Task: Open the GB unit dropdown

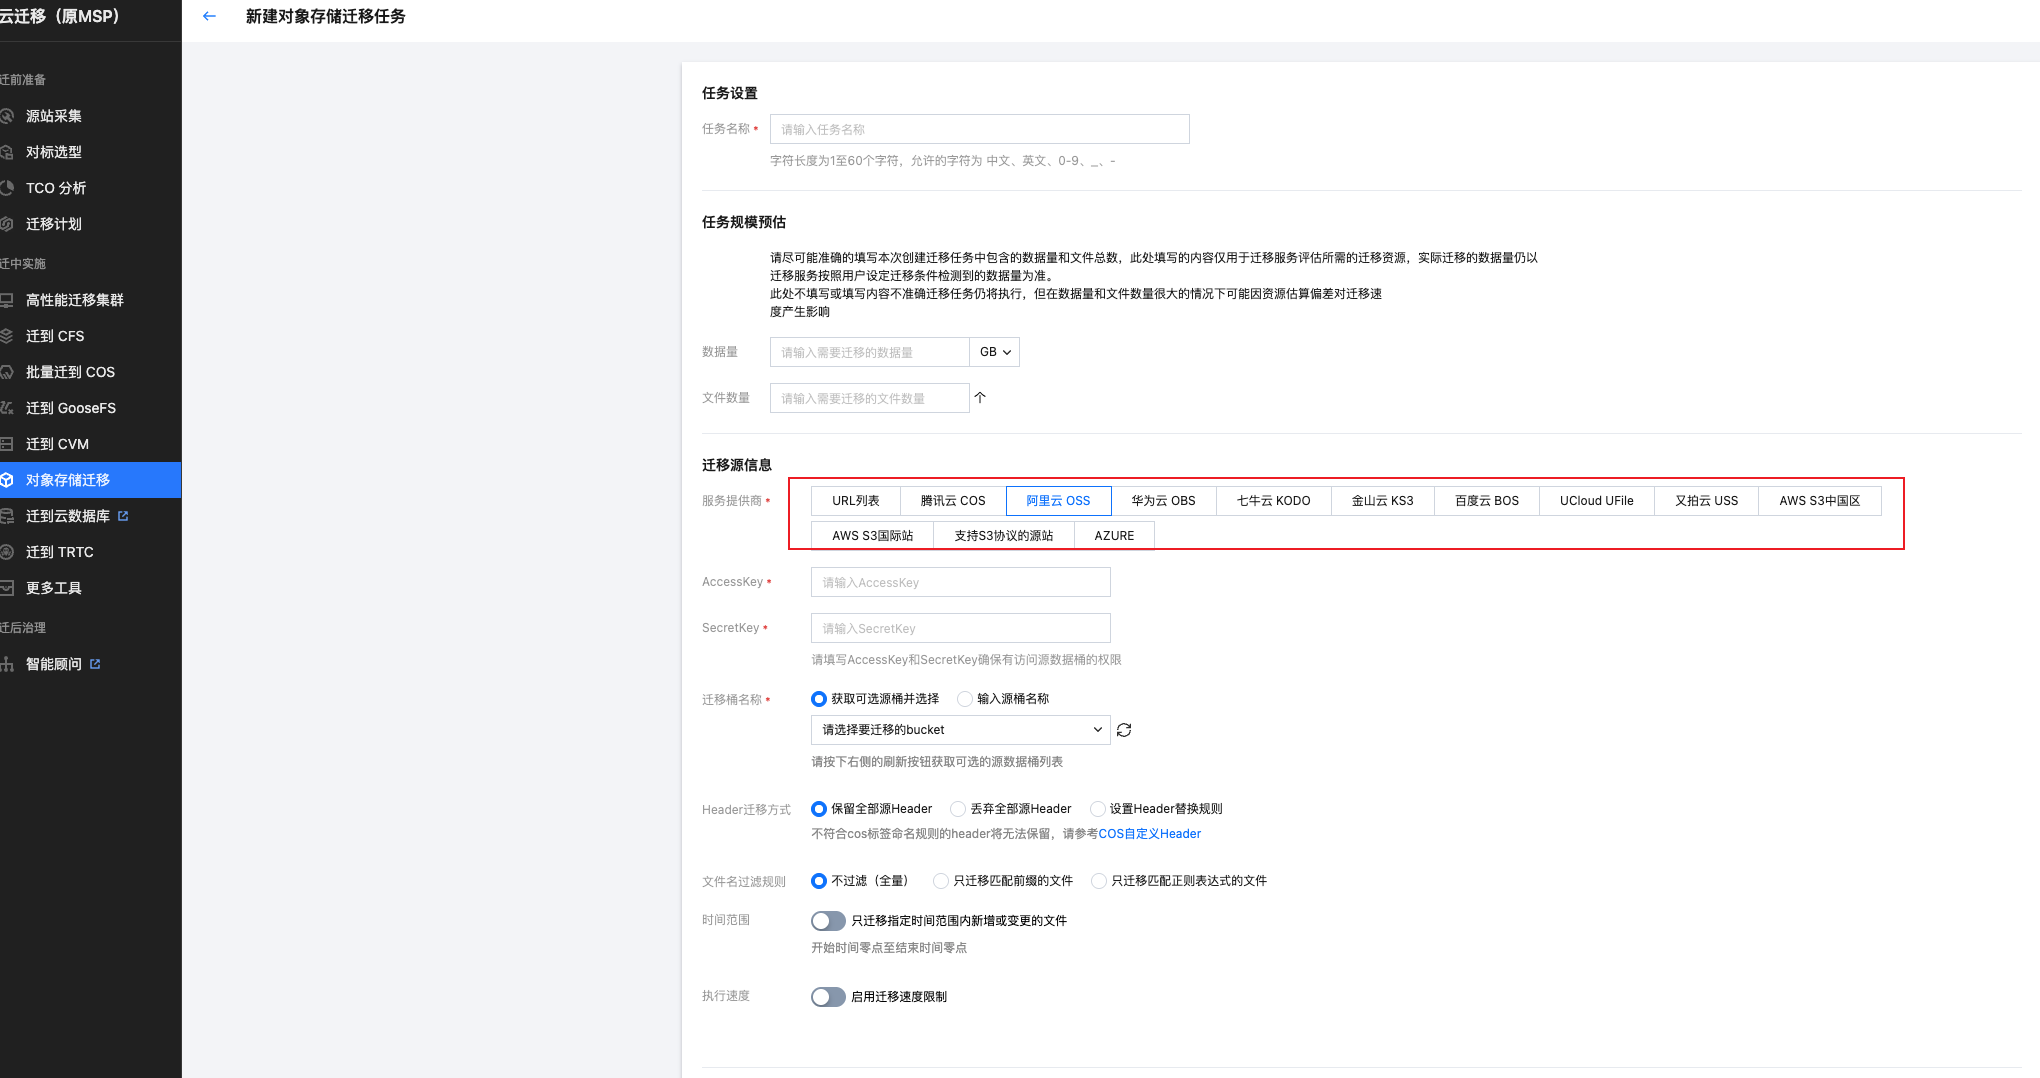Action: [993, 352]
